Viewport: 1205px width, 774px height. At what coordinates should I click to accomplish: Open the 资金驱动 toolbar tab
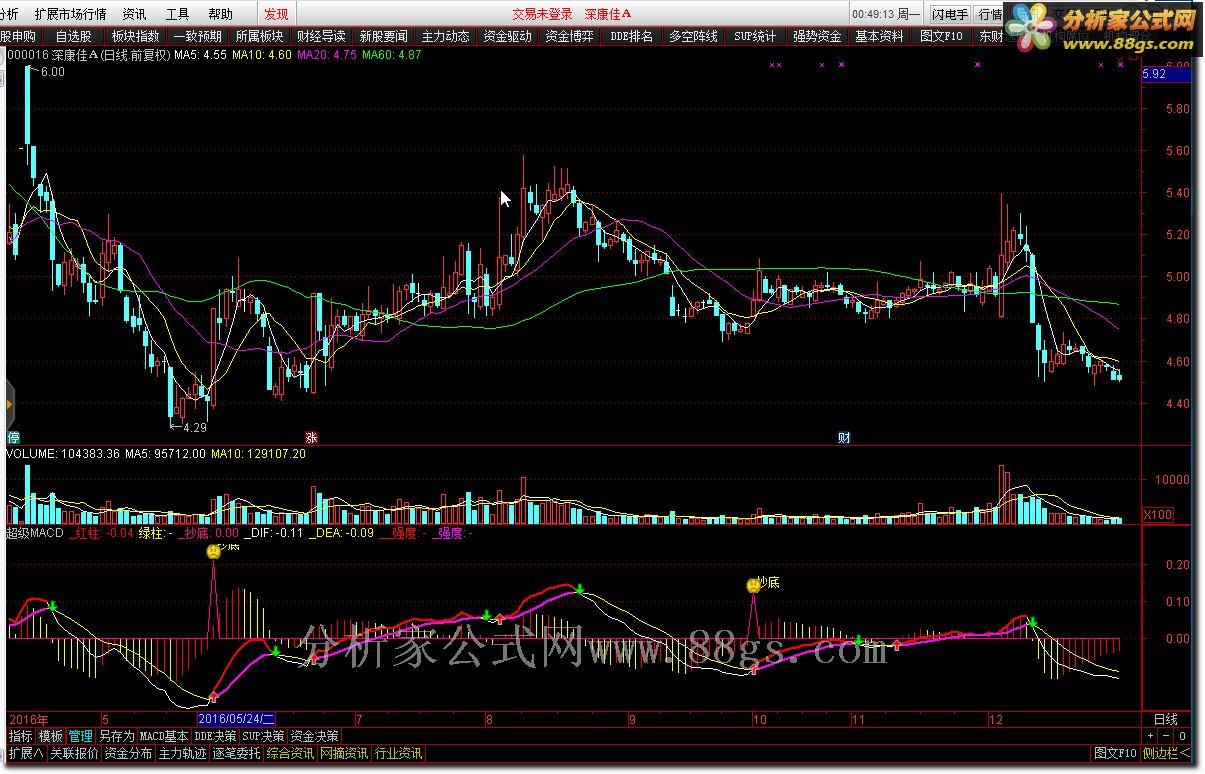tap(507, 36)
